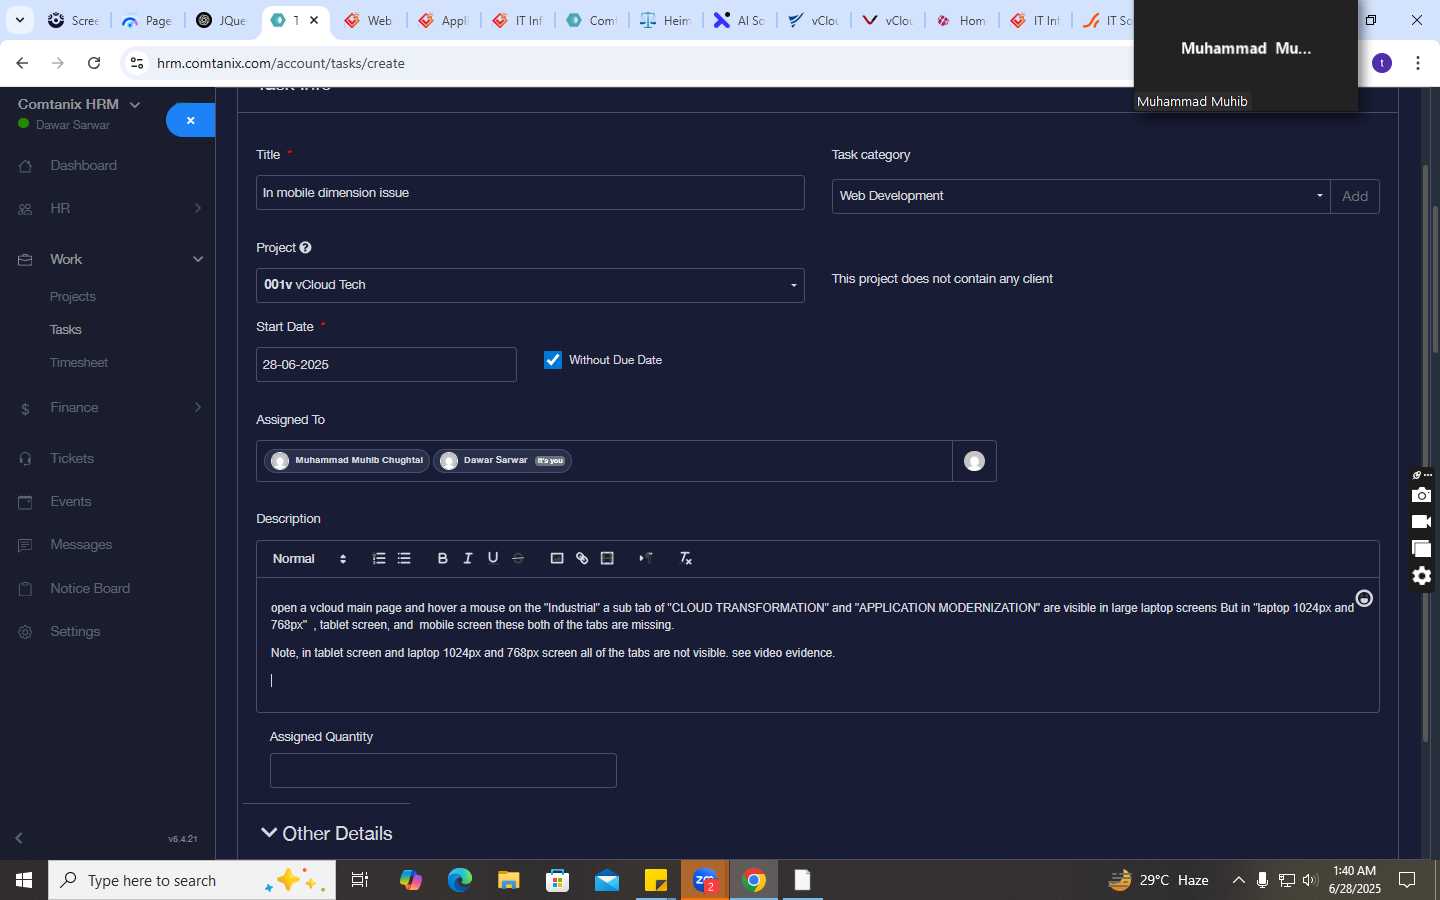Open the Timesheet submenu item
The image size is (1440, 900).
pos(79,363)
